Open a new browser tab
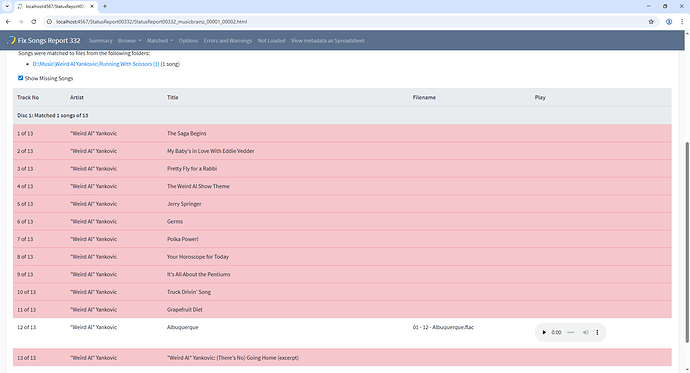The image size is (690, 373). click(x=105, y=6)
